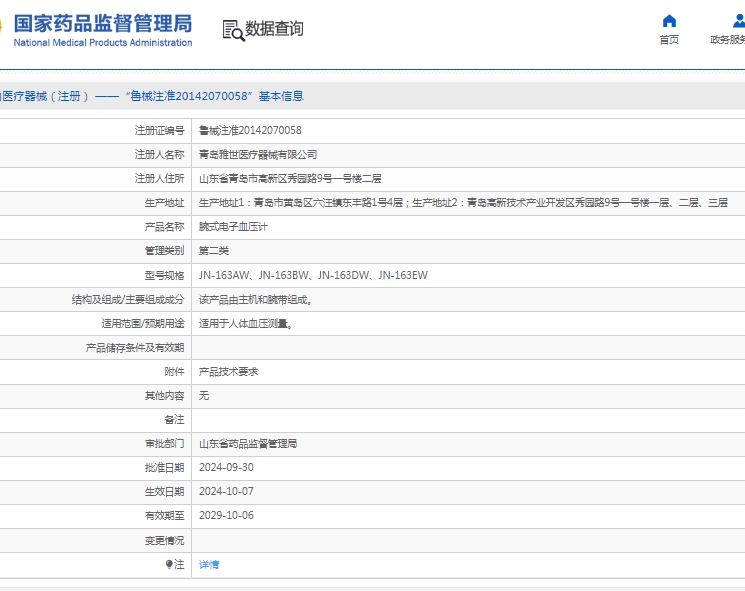
Task: Open the 政务服务 user icon
Action: coord(738,21)
